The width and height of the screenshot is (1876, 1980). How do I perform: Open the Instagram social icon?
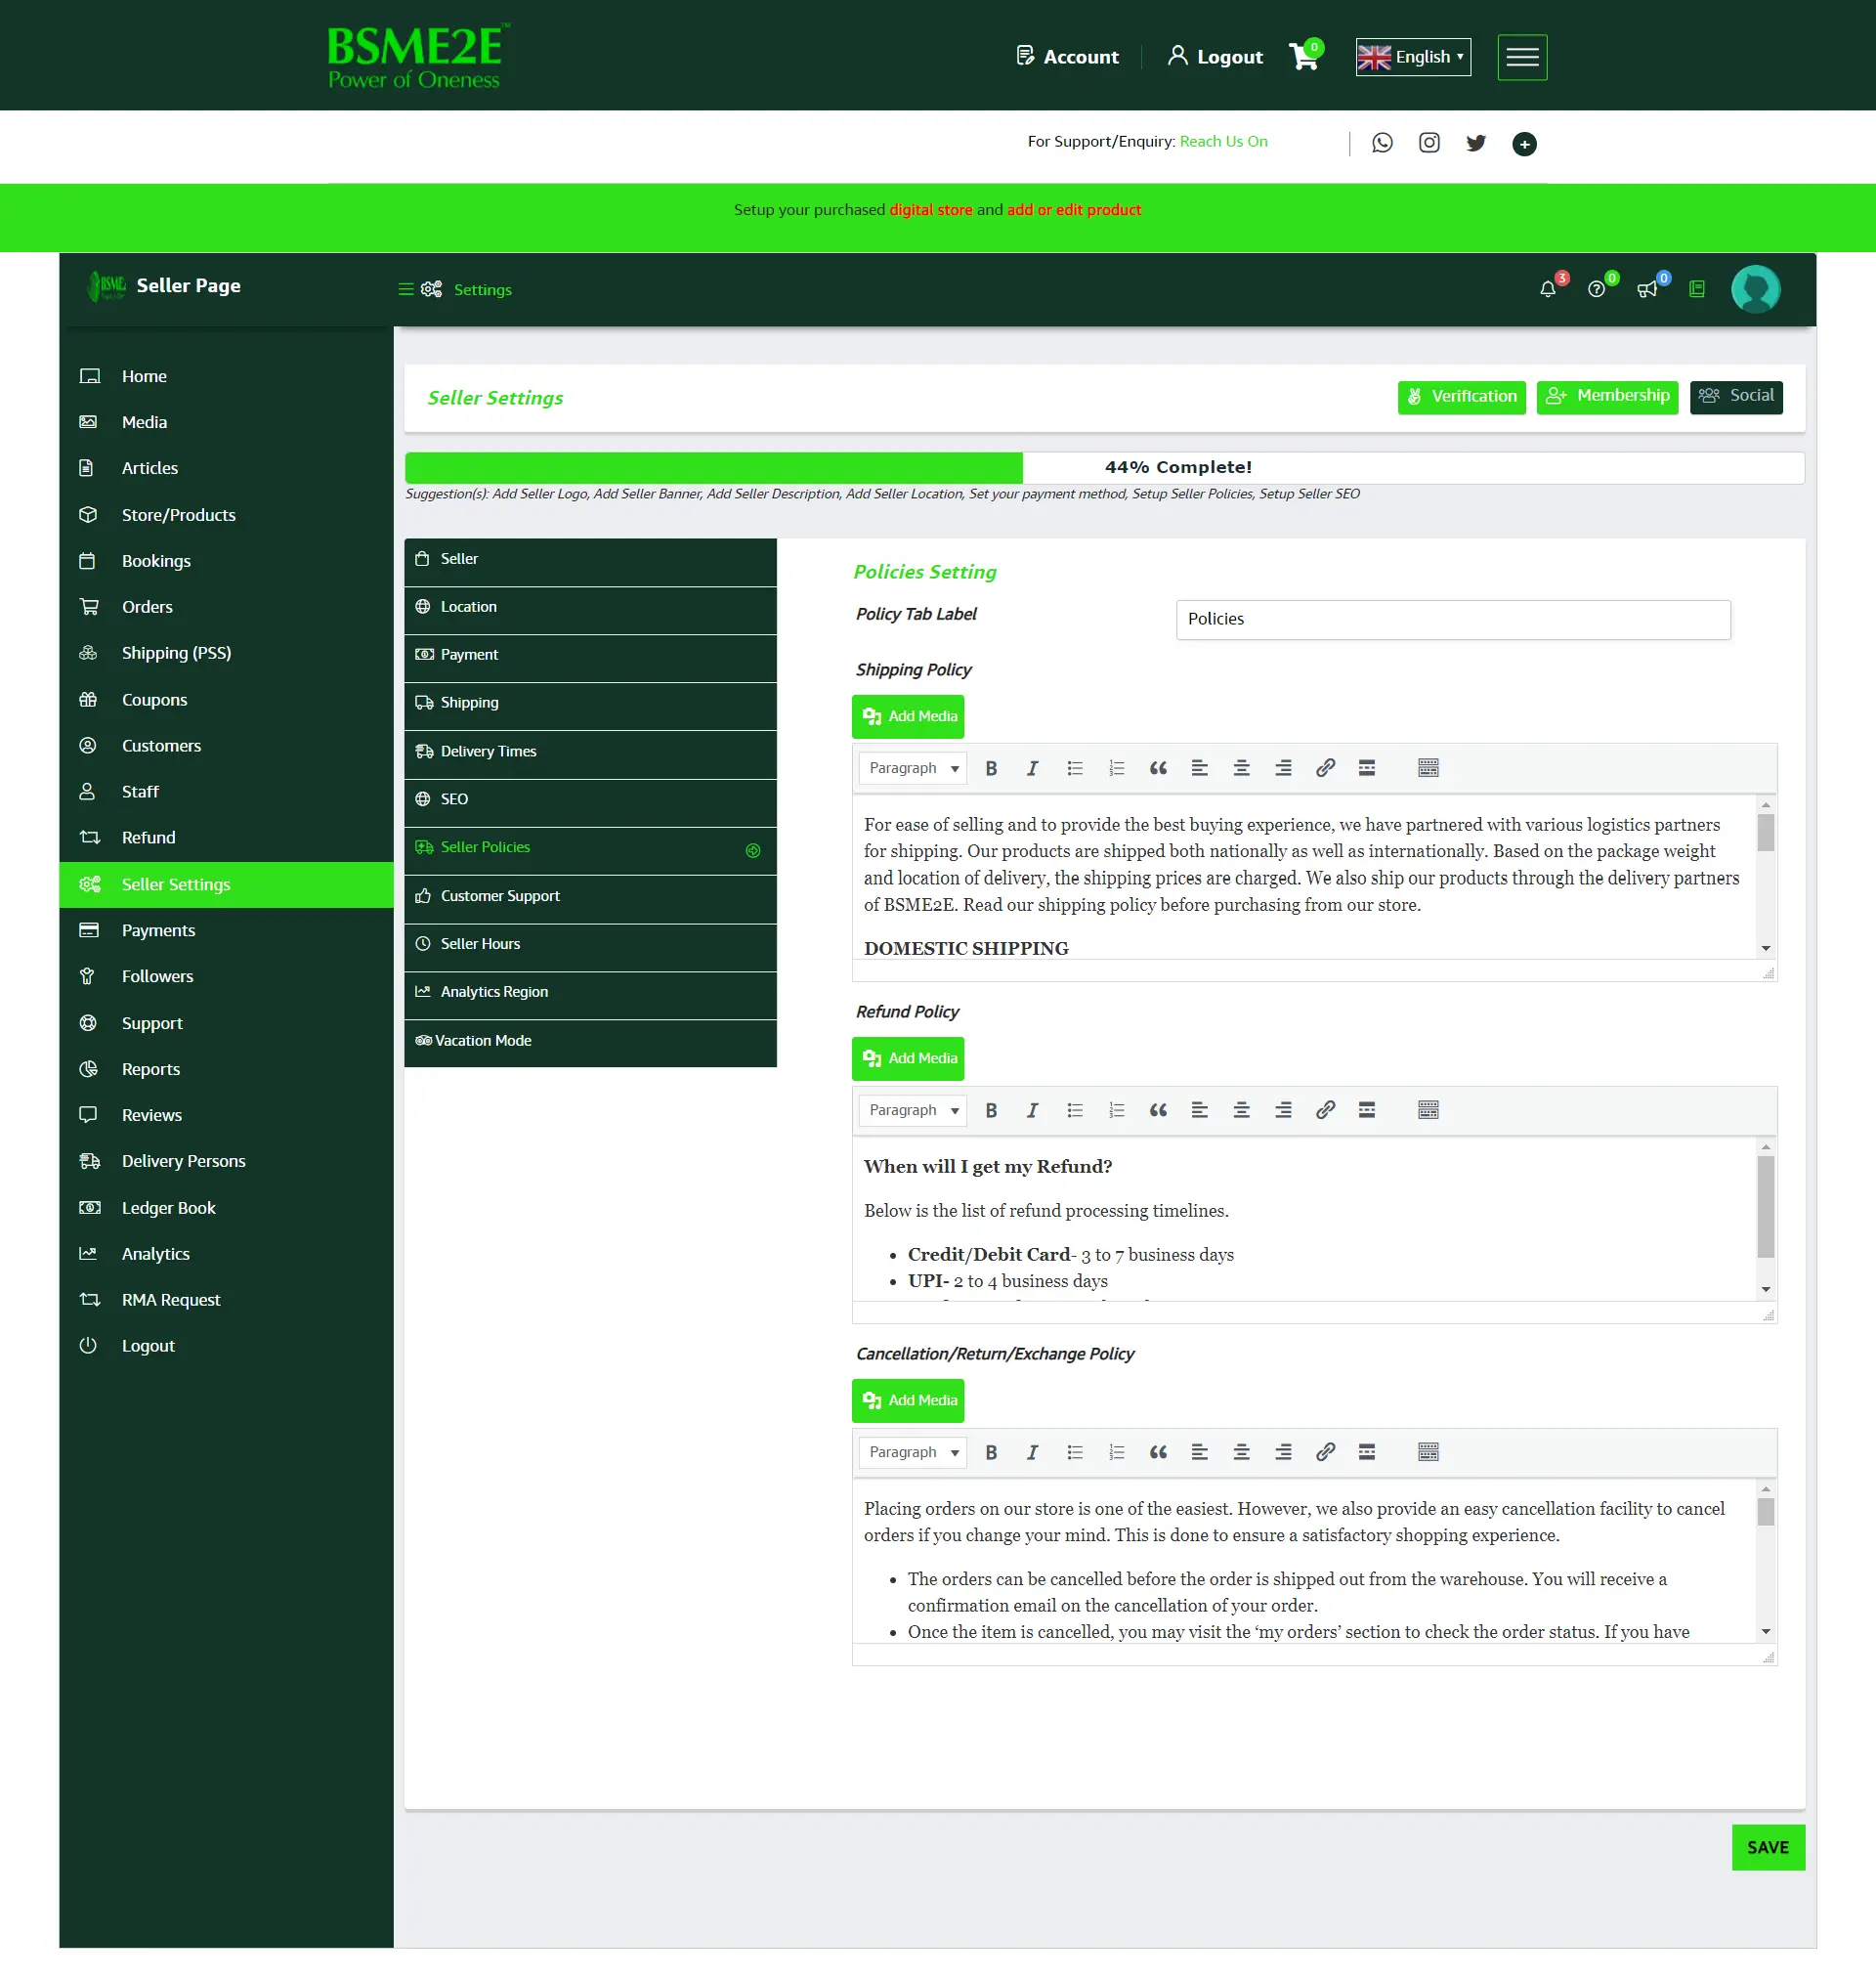coord(1429,143)
